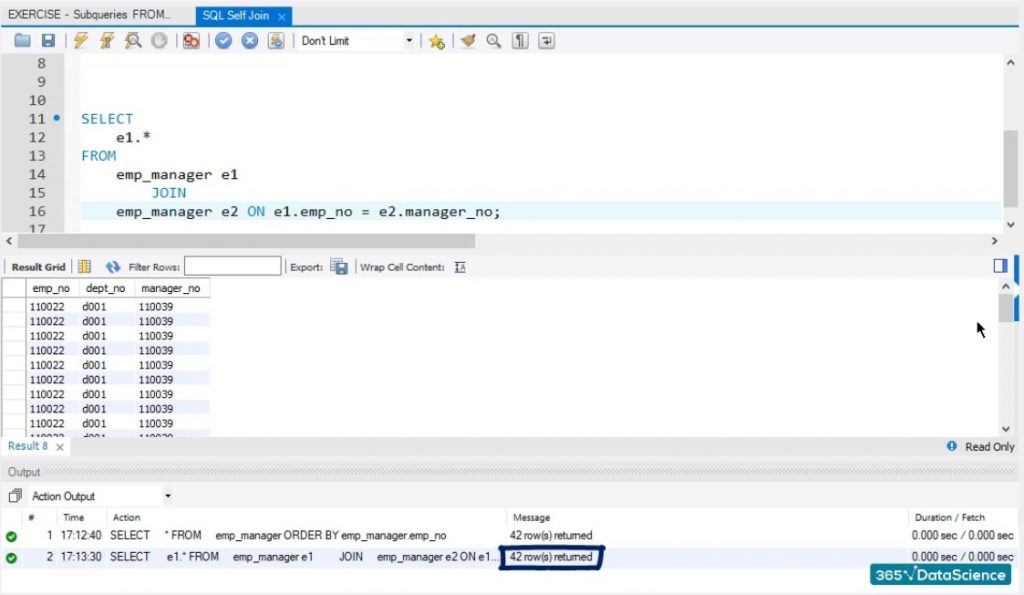Image resolution: width=1024 pixels, height=595 pixels.
Task: Open the EXERCISE - Subqueries FROM tab
Action: (90, 15)
